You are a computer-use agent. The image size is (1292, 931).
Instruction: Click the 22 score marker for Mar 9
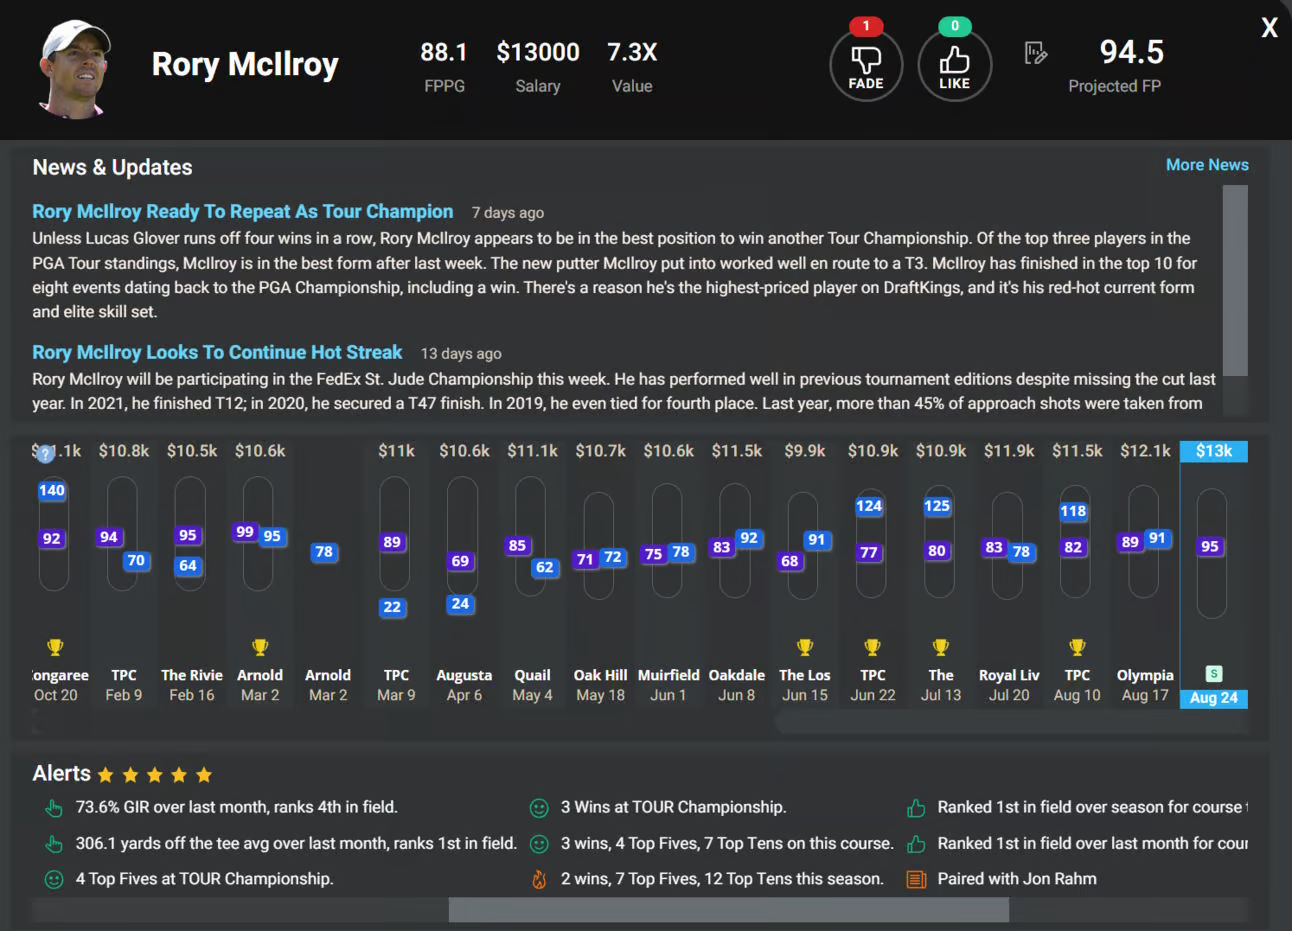(x=392, y=607)
